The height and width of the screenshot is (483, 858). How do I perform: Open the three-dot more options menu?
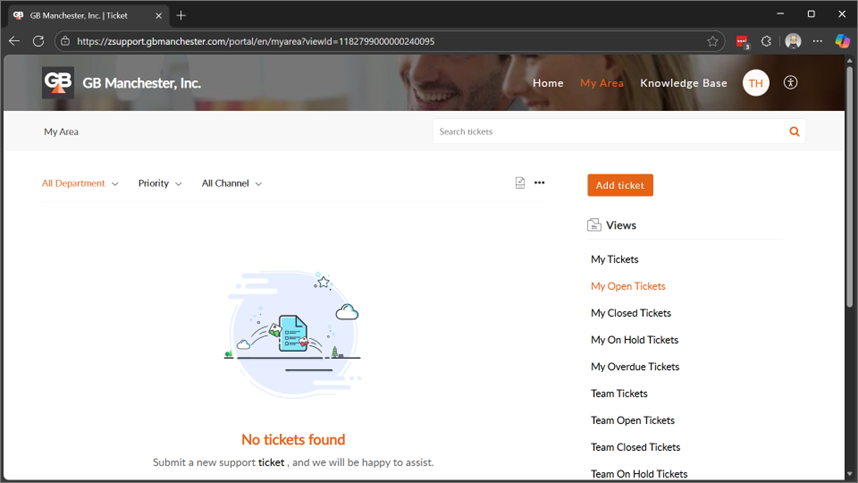[540, 183]
